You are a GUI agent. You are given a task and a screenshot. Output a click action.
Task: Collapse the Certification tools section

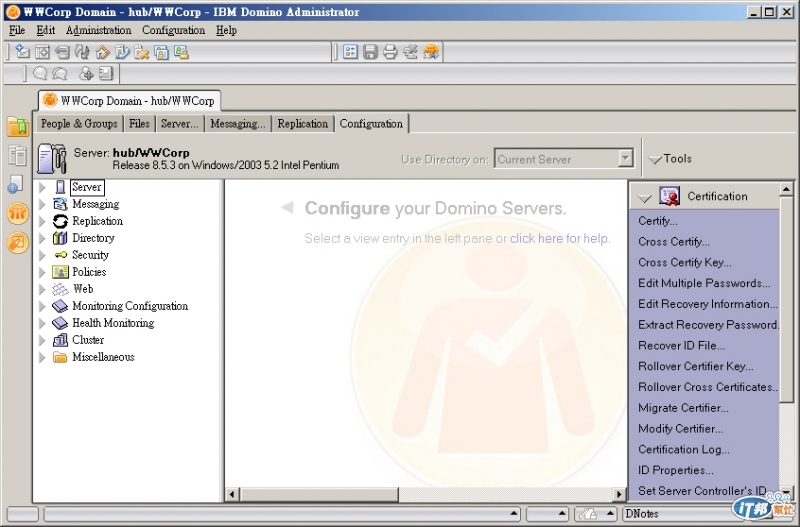[x=644, y=197]
